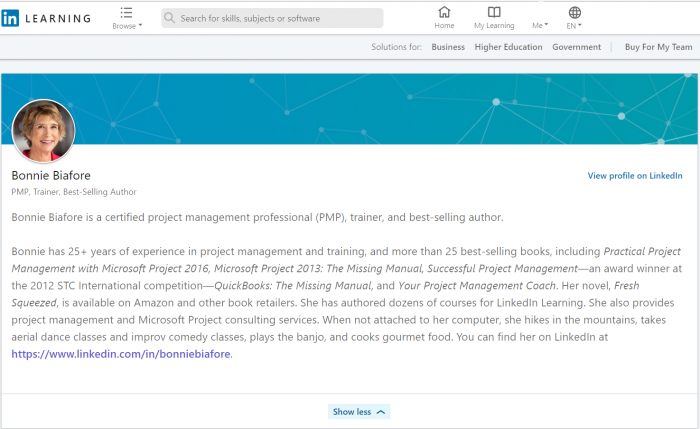Viewport: 700px width, 429px height.
Task: Click Buy For My Team
Action: click(658, 47)
